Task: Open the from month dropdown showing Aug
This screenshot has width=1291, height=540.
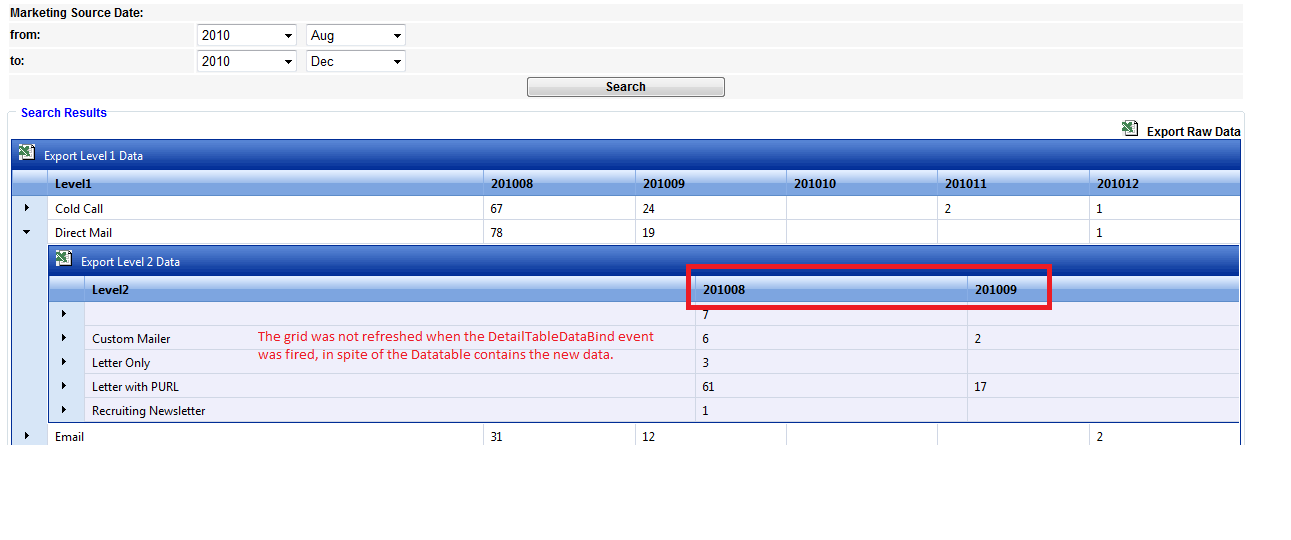Action: click(355, 35)
